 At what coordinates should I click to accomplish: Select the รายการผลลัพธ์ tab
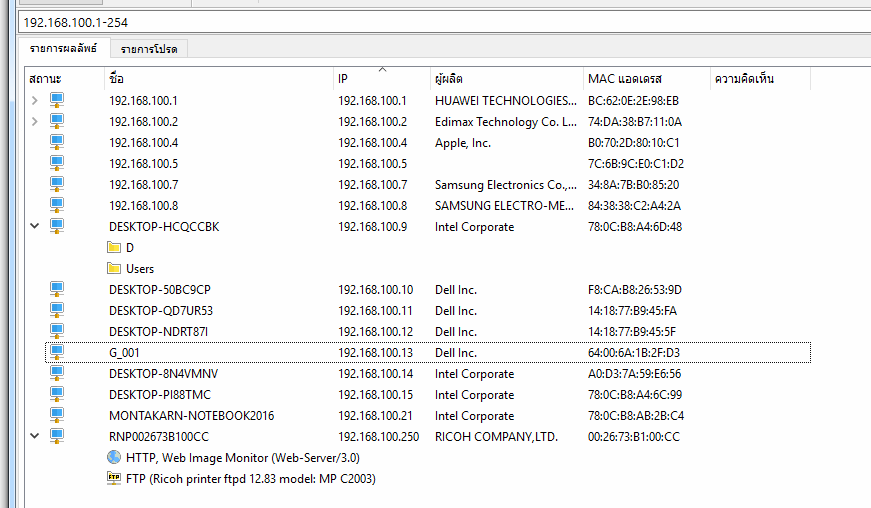tap(63, 48)
